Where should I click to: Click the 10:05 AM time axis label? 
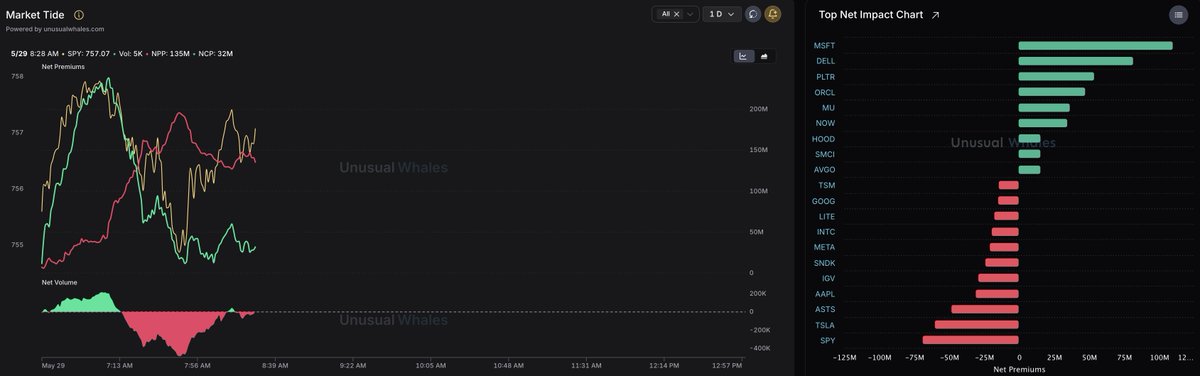point(430,366)
